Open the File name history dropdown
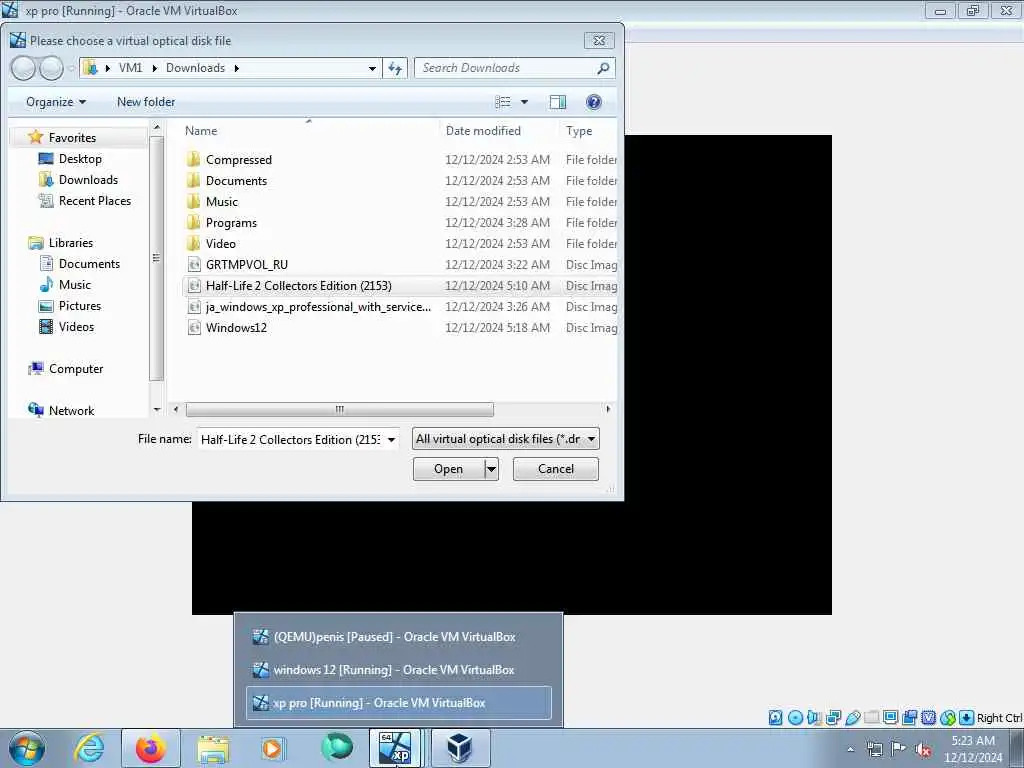The width and height of the screenshot is (1024, 768). pos(391,440)
